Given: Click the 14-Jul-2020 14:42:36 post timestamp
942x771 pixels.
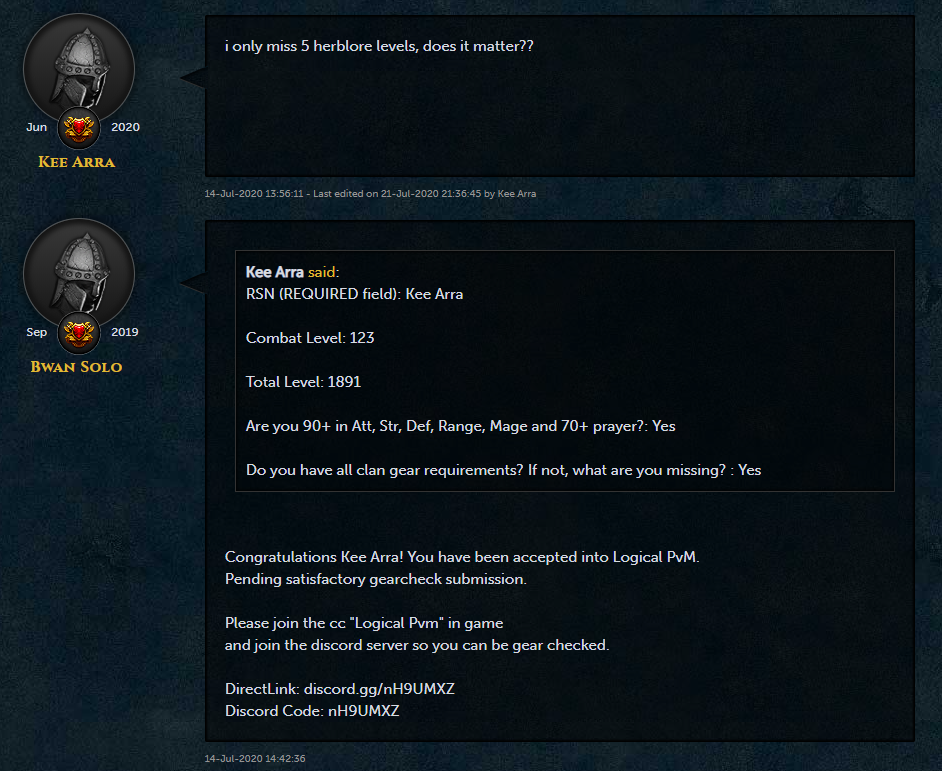Looking at the screenshot, I should tap(255, 758).
